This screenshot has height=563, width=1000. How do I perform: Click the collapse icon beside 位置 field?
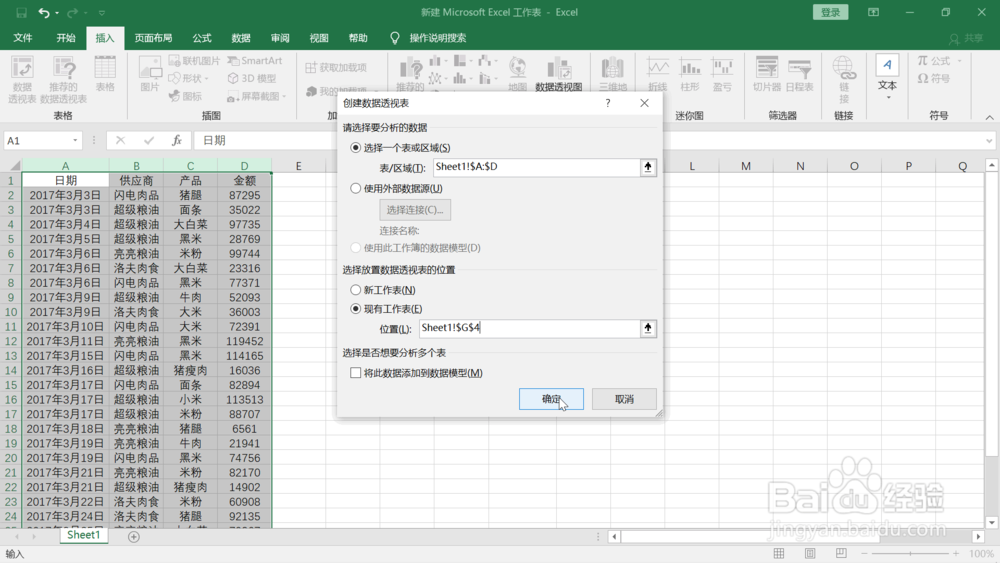(x=648, y=328)
